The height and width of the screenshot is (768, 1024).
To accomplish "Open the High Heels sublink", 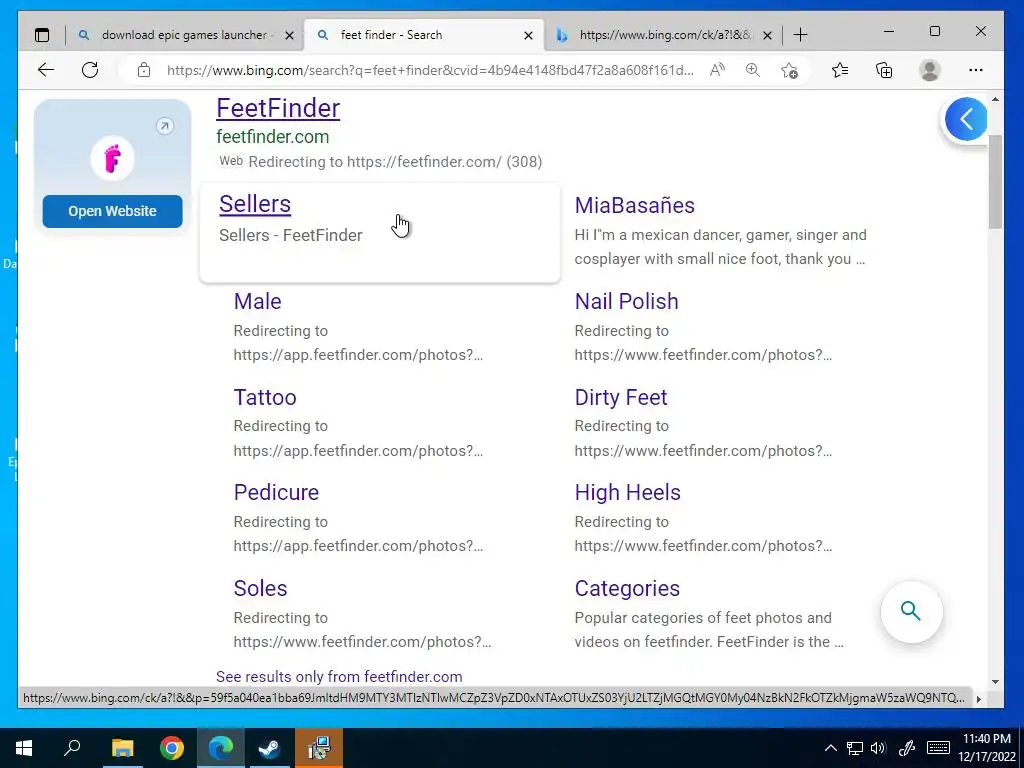I will pos(628,492).
